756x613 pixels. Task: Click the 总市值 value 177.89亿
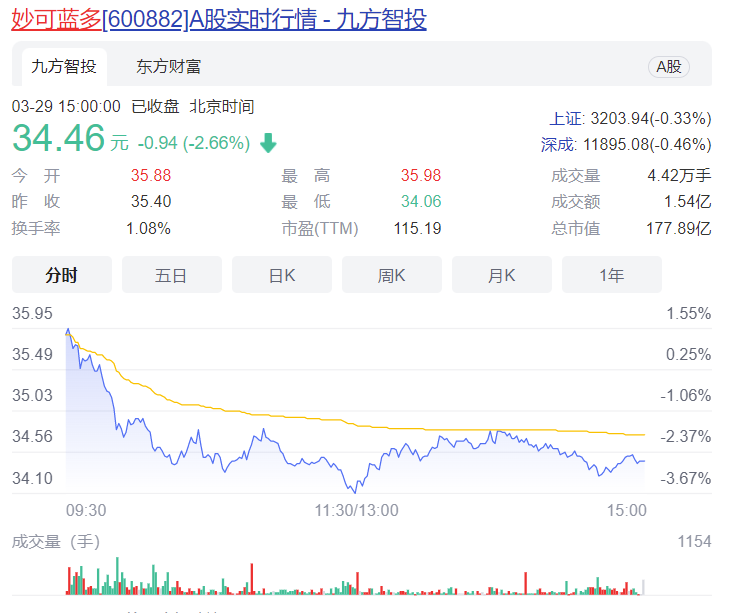tap(678, 228)
